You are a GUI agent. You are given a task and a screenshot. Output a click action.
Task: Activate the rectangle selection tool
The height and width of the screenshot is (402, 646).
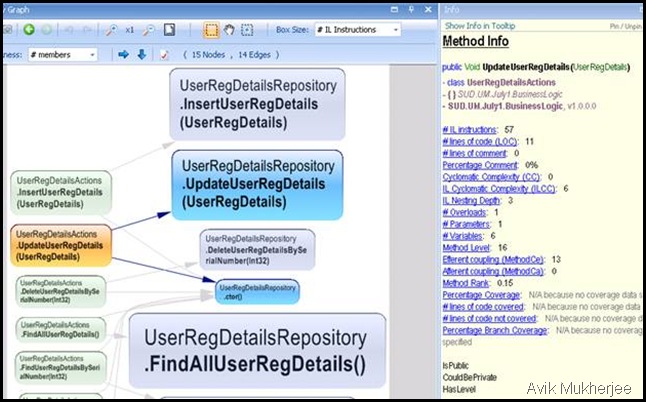tap(211, 30)
